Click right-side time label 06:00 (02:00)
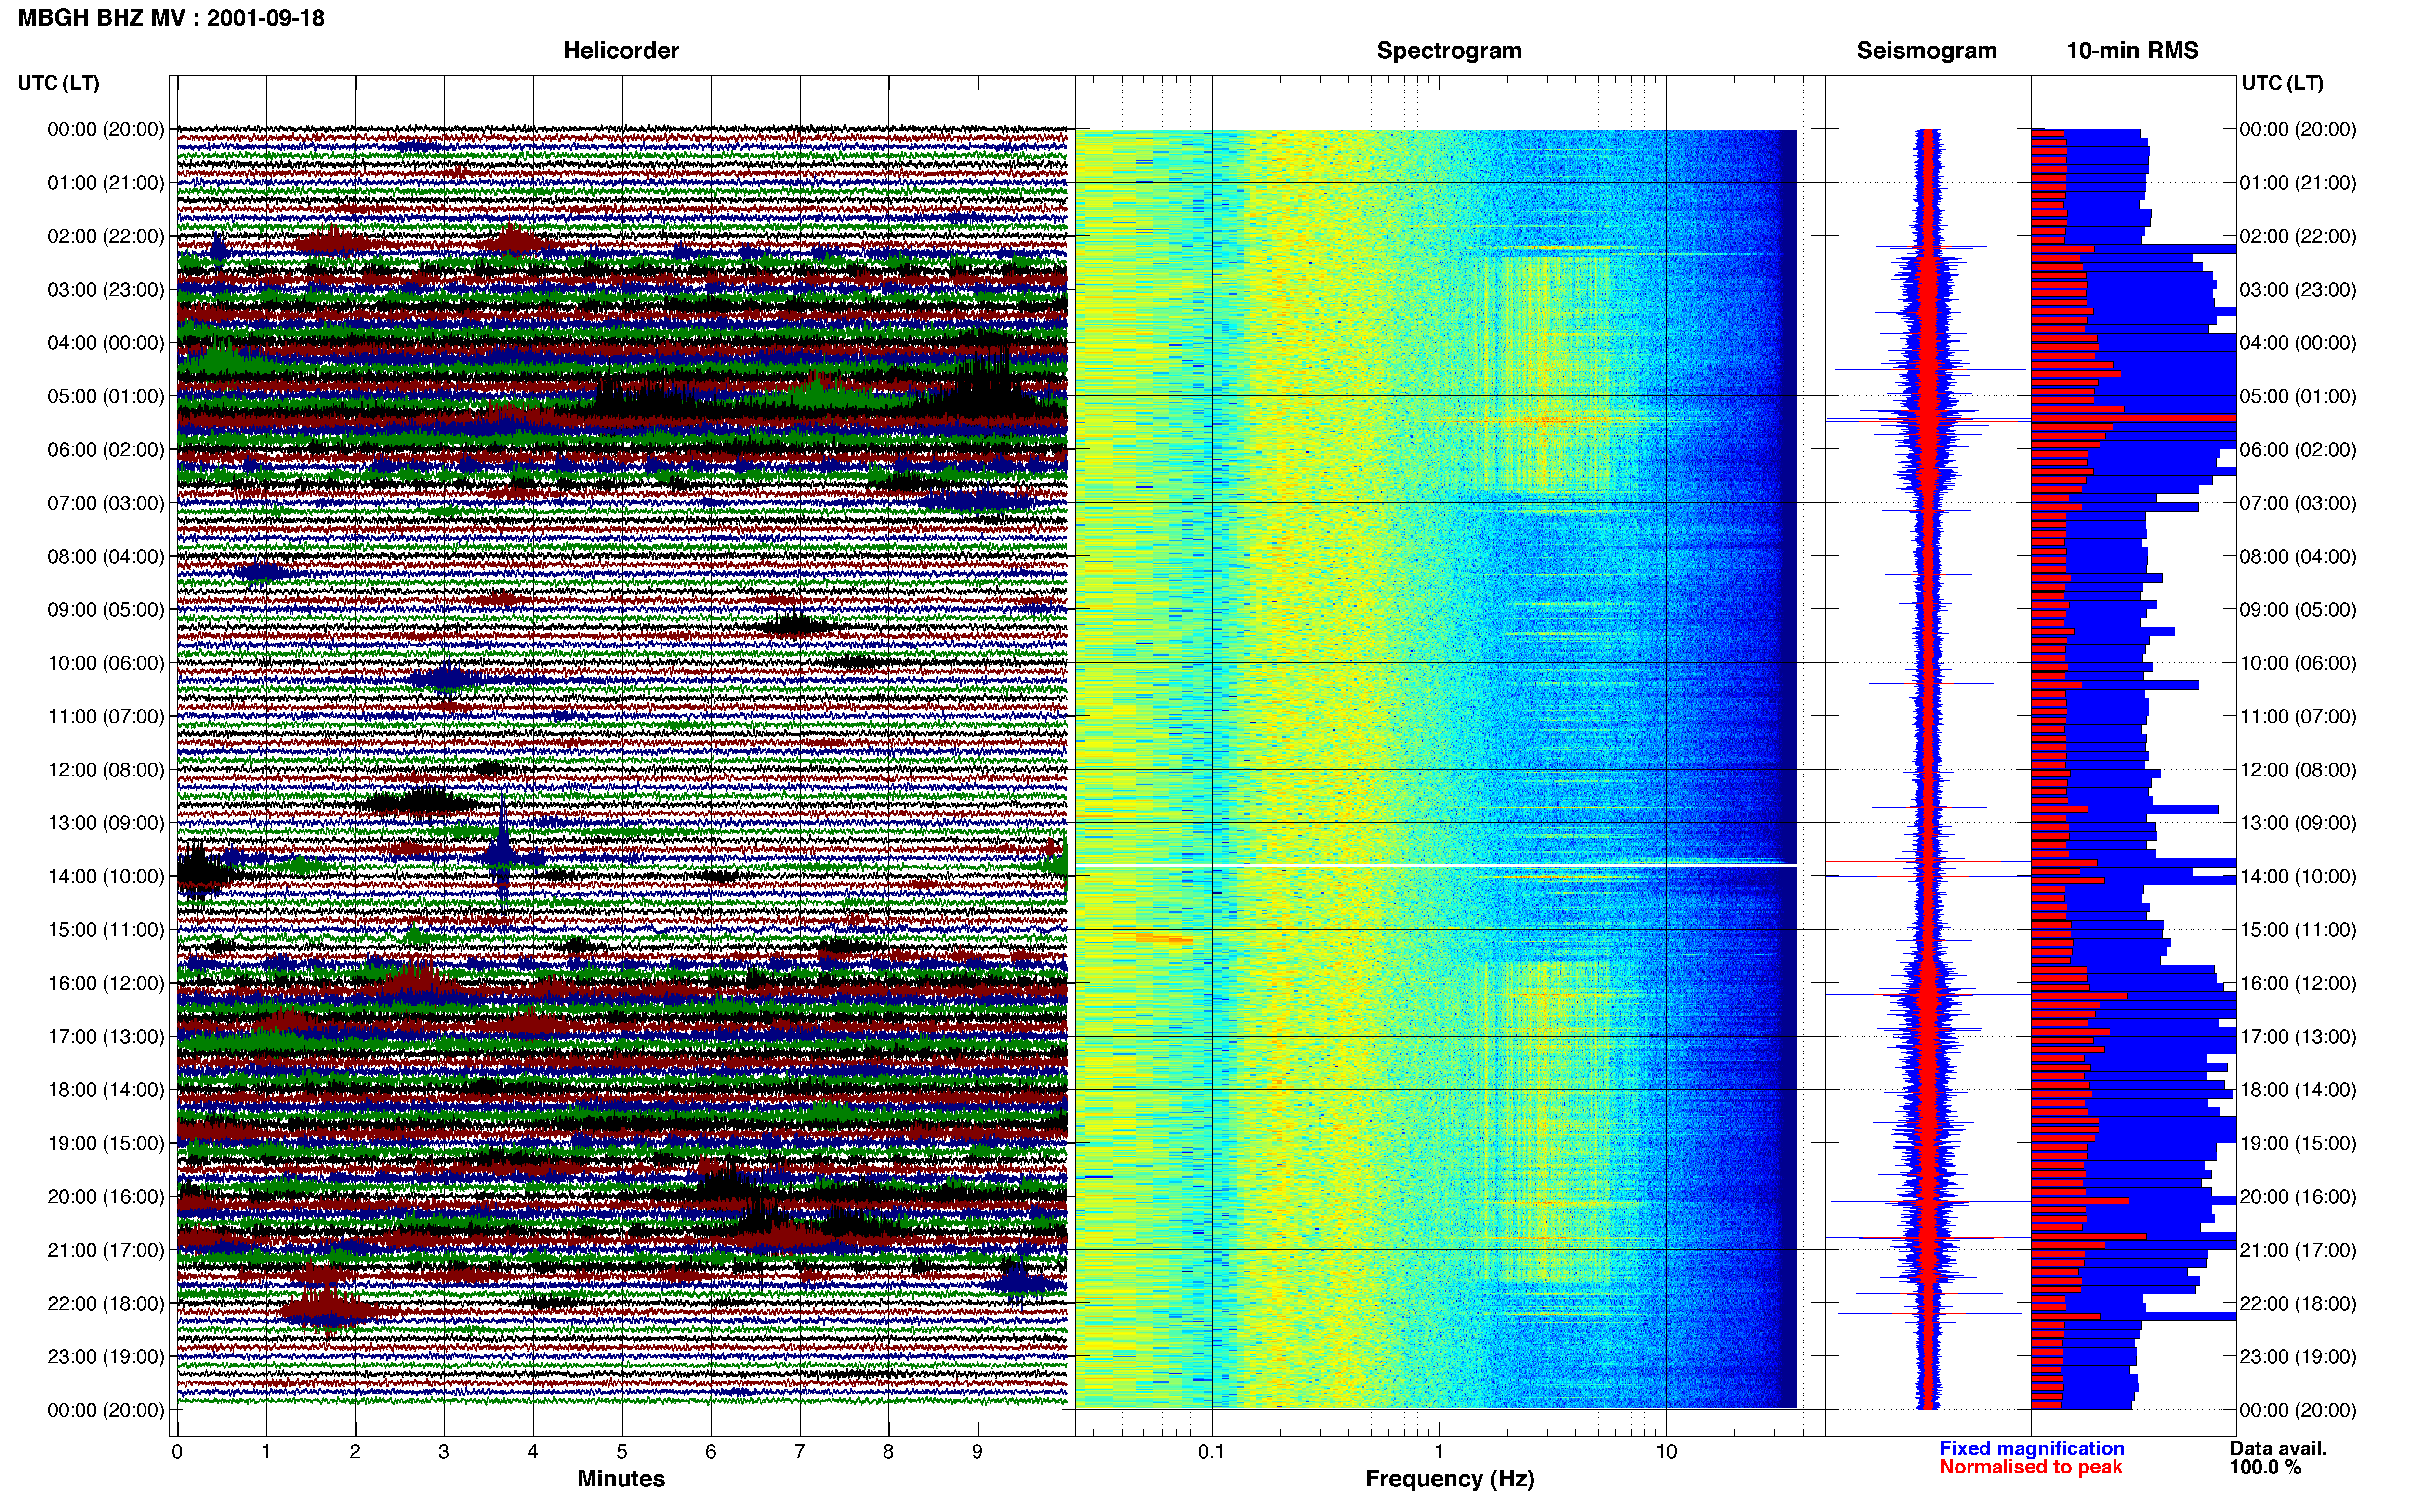This screenshot has height=1512, width=2418. [x=2298, y=450]
